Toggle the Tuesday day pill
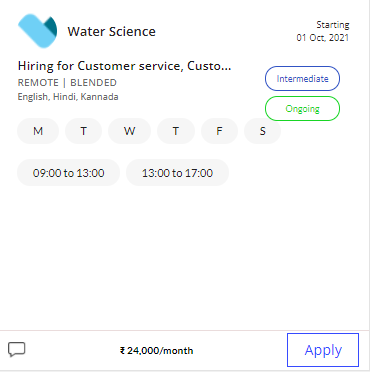The height and width of the screenshot is (372, 370). pos(83,131)
